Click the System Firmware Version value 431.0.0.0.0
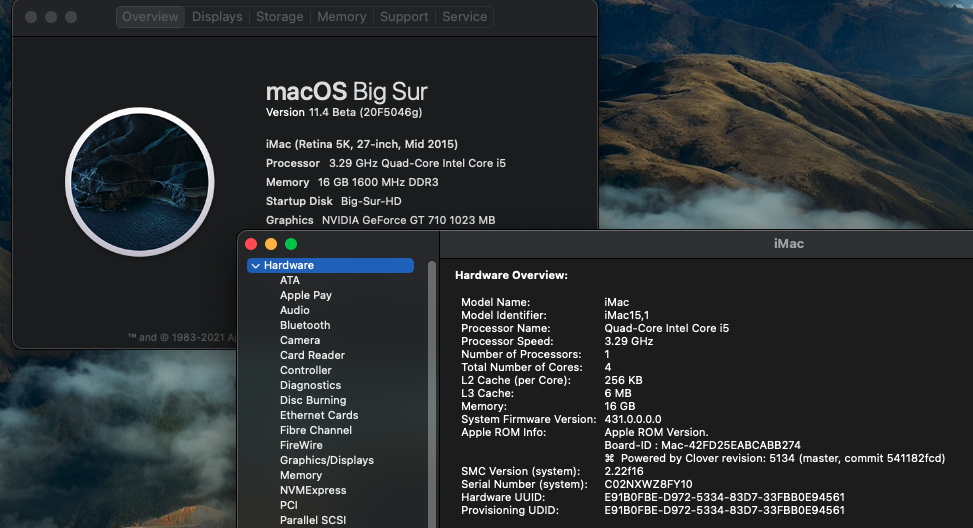This screenshot has height=528, width=973. tap(633, 419)
